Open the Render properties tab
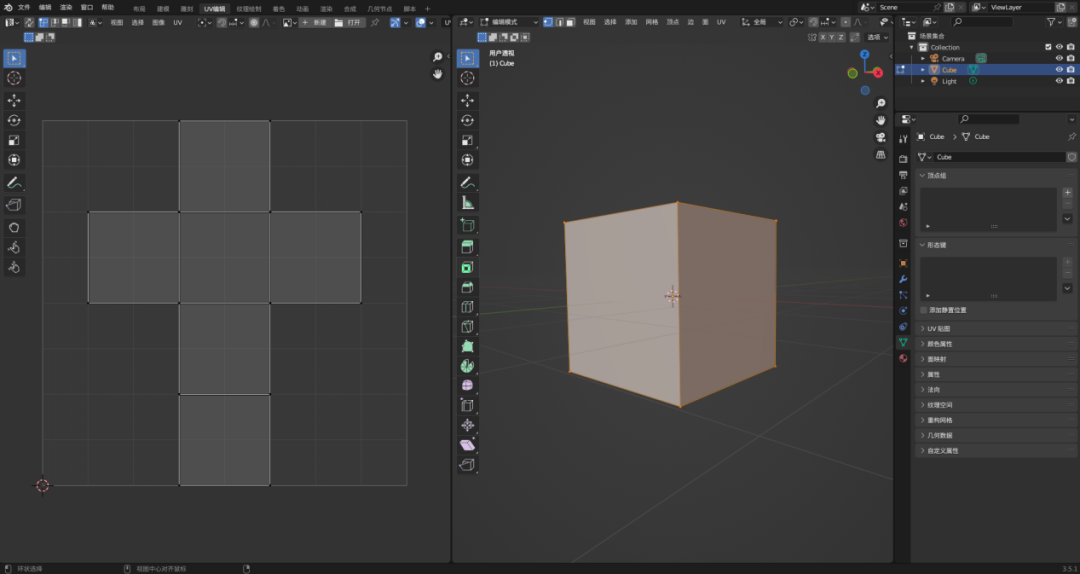Image resolution: width=1080 pixels, height=574 pixels. click(x=903, y=158)
